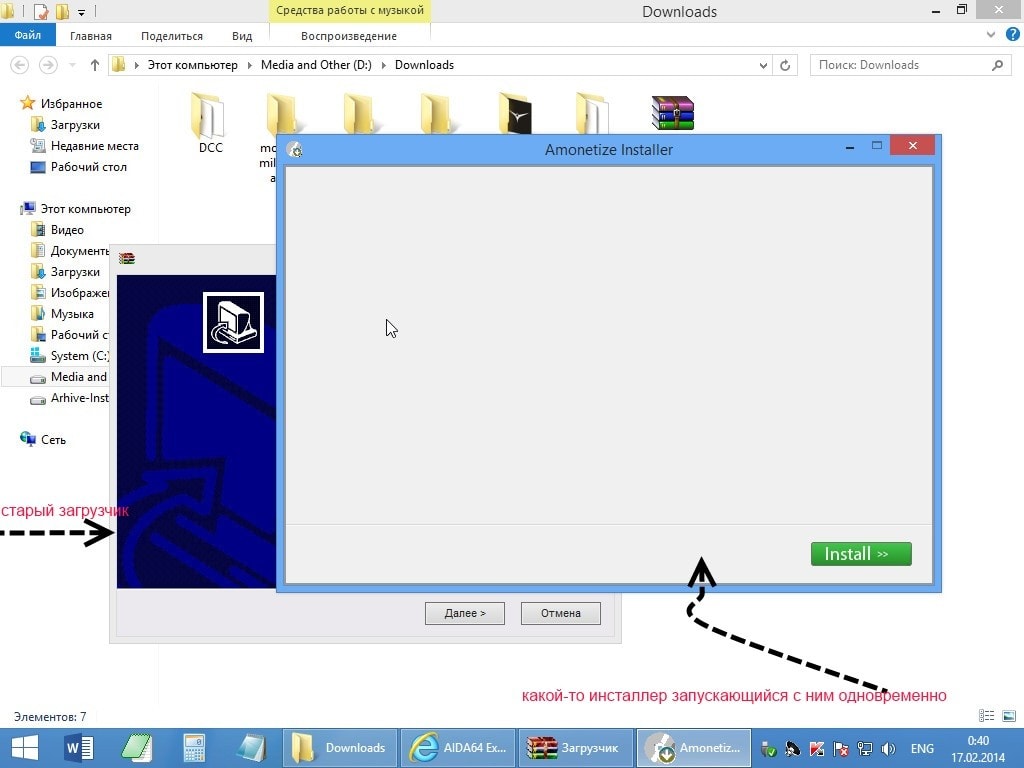Image resolution: width=1024 pixels, height=768 pixels.
Task: Open the Файл ribbon tab
Action: coord(27,35)
